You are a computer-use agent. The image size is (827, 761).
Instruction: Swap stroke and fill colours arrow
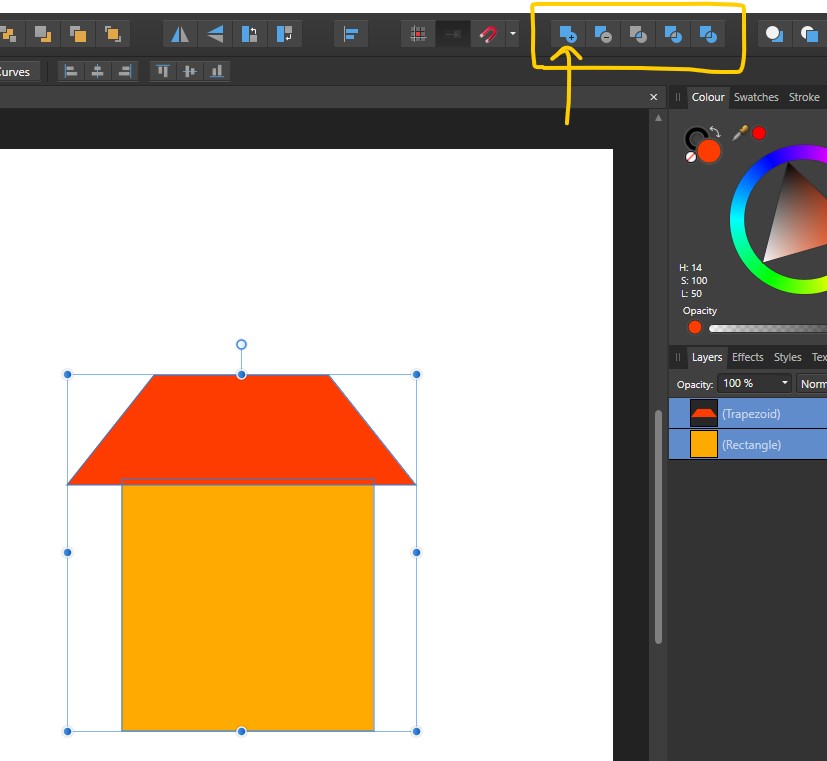(715, 131)
